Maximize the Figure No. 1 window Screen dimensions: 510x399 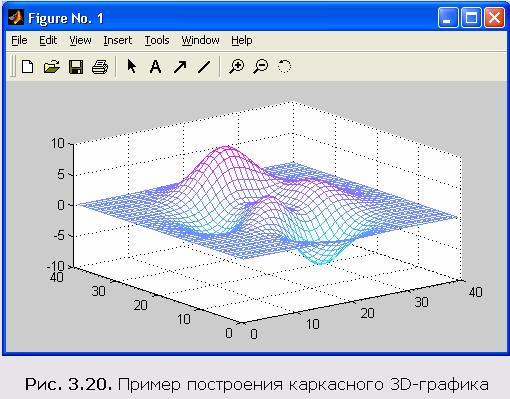pyautogui.click(x=471, y=18)
